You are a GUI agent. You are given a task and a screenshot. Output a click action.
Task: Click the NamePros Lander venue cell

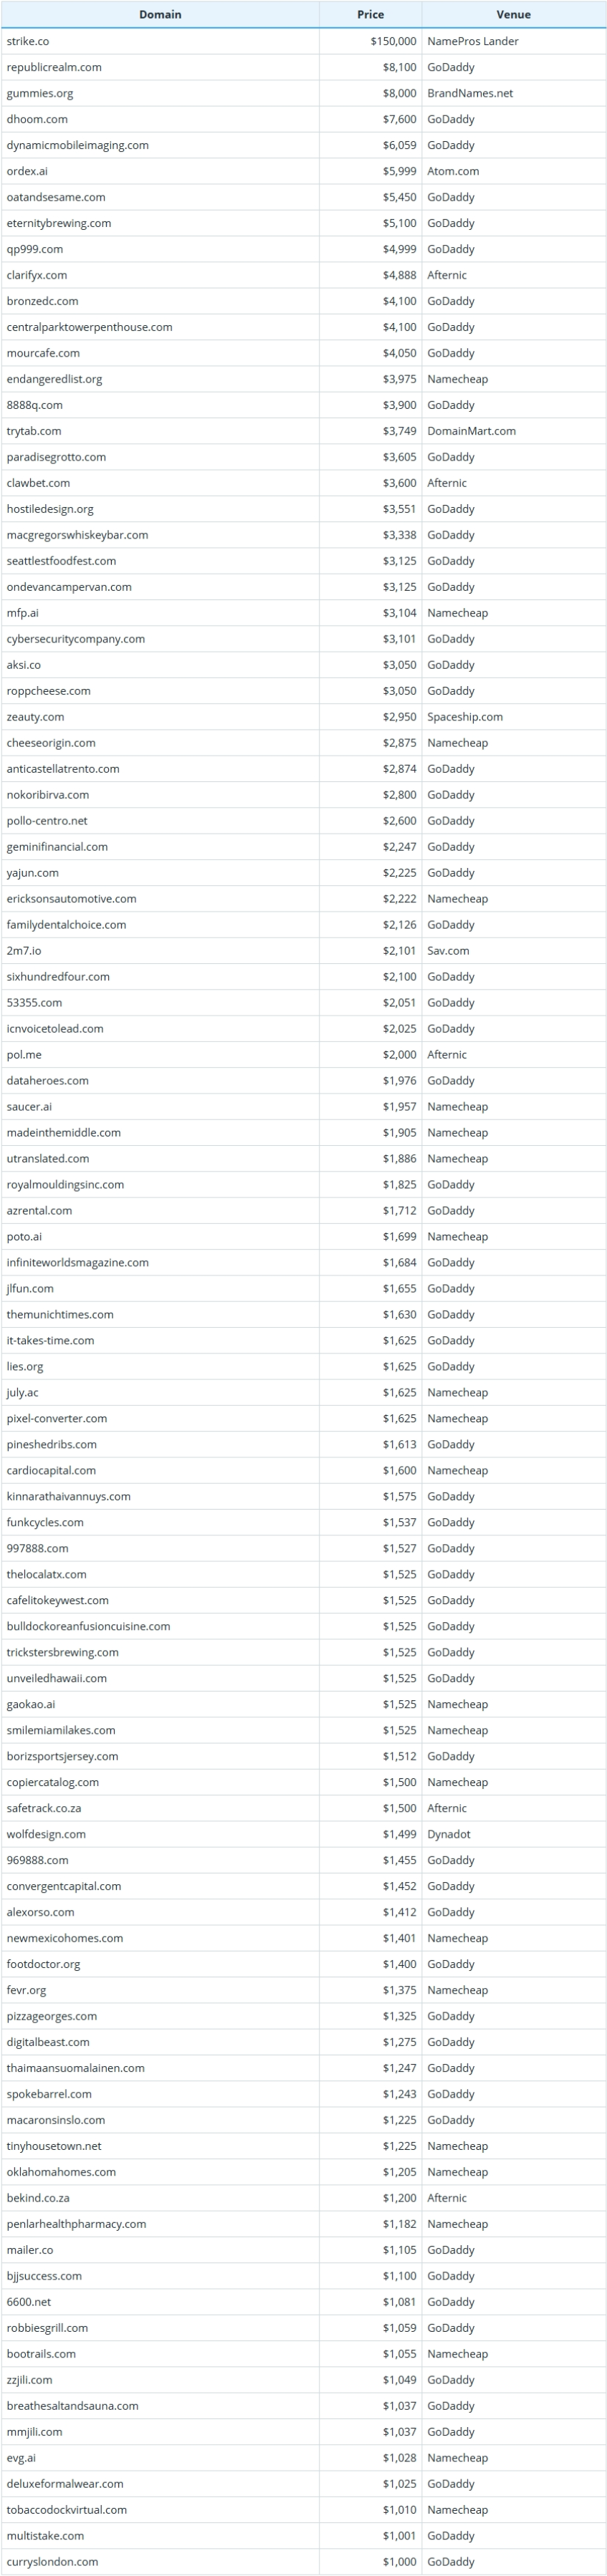tap(472, 41)
